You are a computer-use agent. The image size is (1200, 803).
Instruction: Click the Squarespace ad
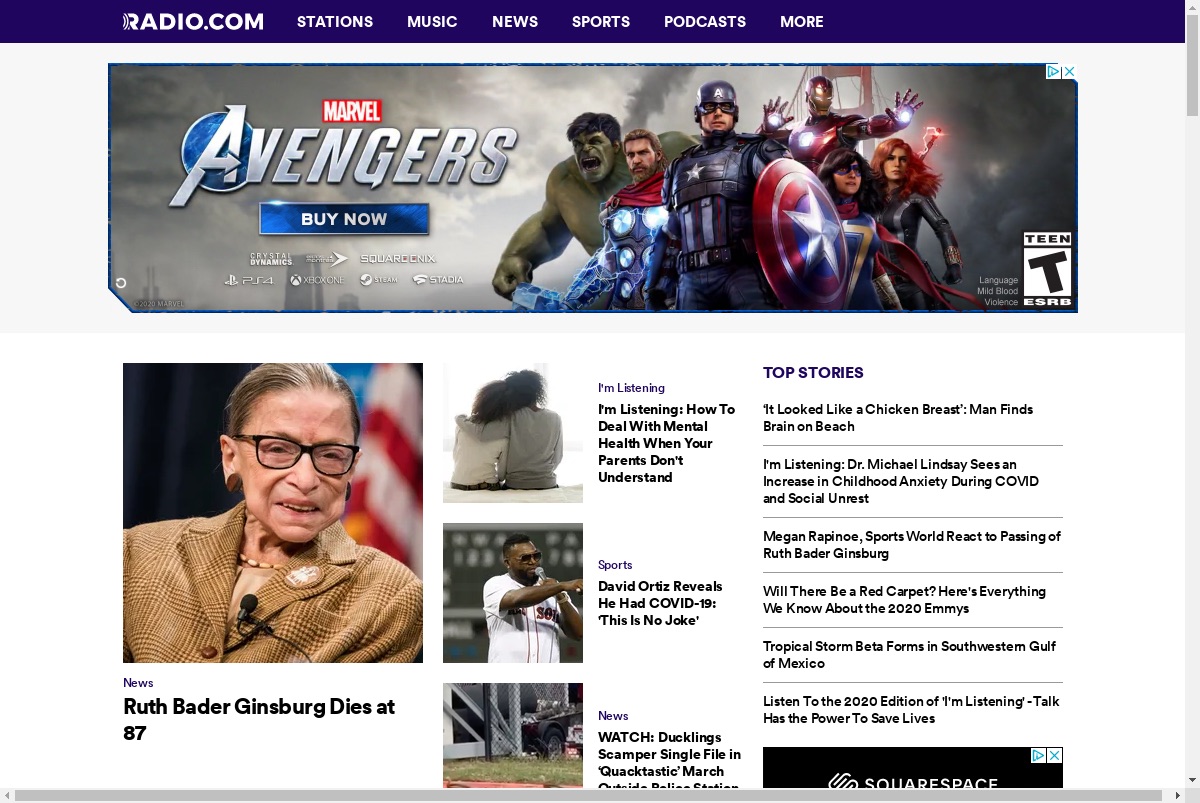913,768
